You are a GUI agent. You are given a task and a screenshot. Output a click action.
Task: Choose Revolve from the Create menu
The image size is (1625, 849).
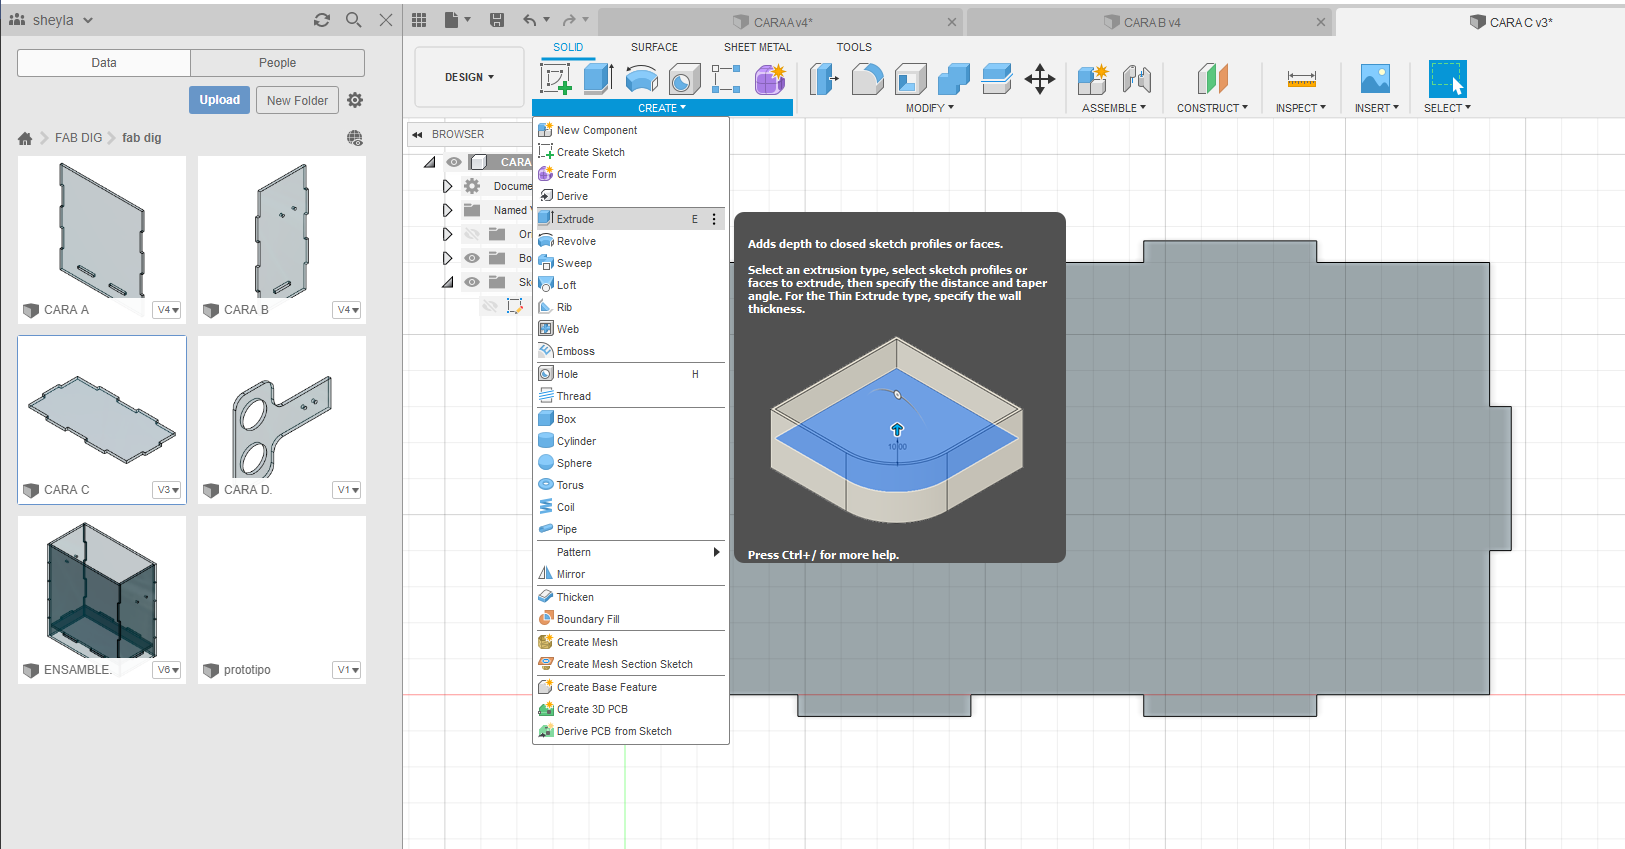click(x=576, y=241)
